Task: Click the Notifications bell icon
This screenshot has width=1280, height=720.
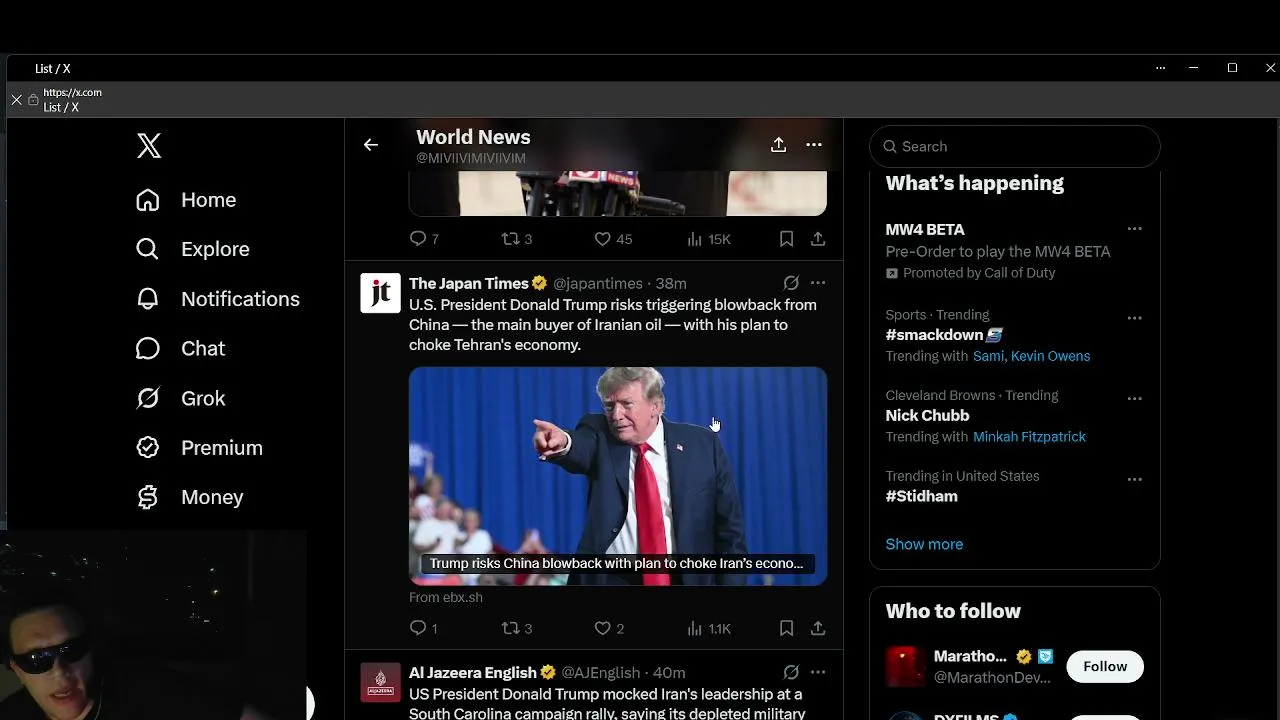Action: (x=148, y=299)
